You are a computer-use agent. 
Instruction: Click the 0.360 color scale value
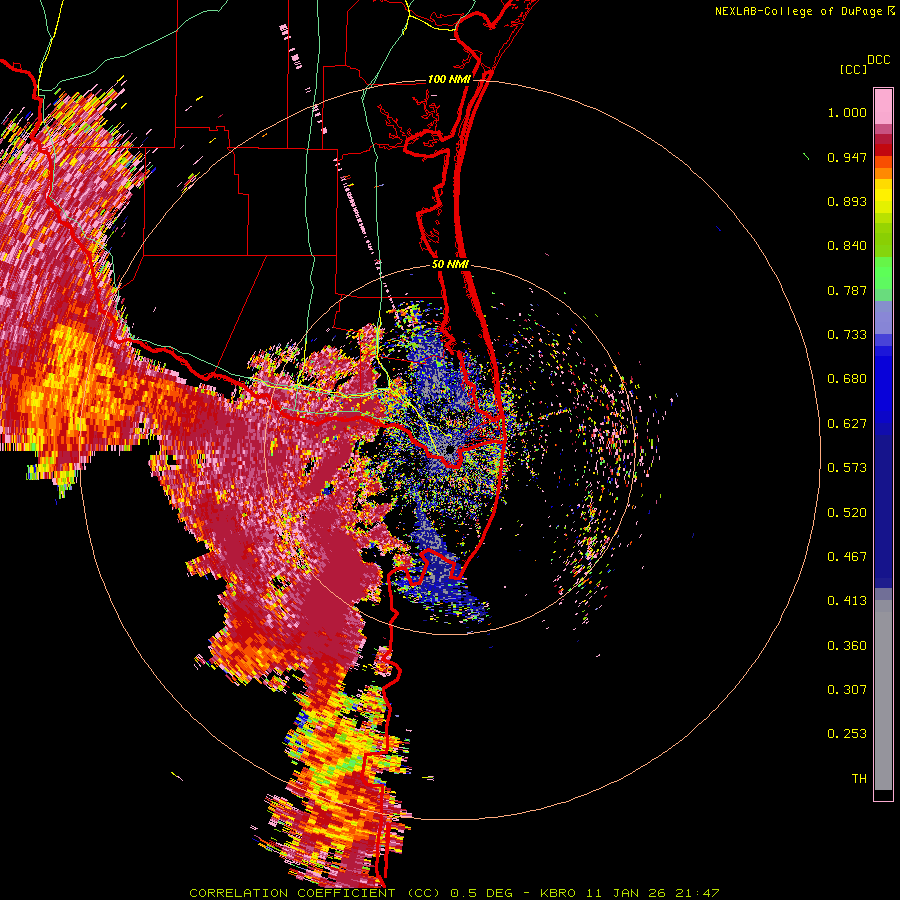point(847,646)
